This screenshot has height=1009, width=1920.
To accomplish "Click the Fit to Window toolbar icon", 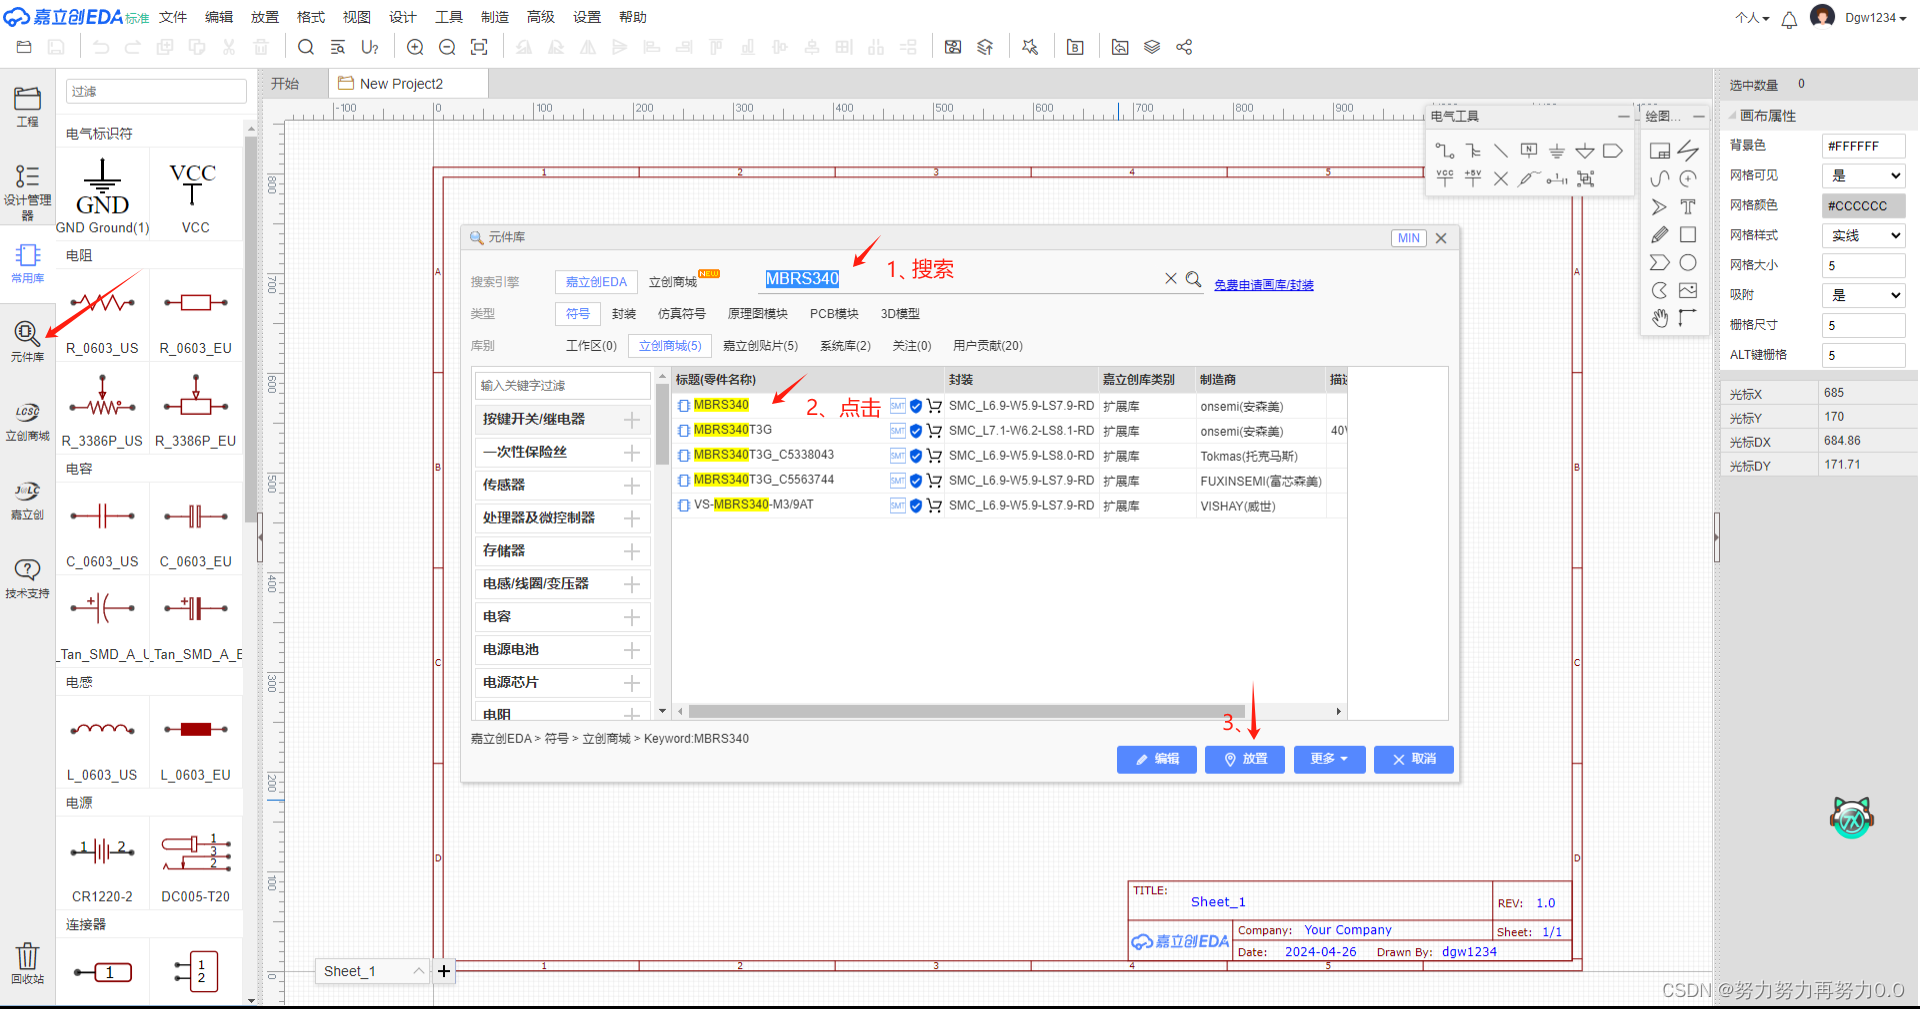I will (479, 47).
